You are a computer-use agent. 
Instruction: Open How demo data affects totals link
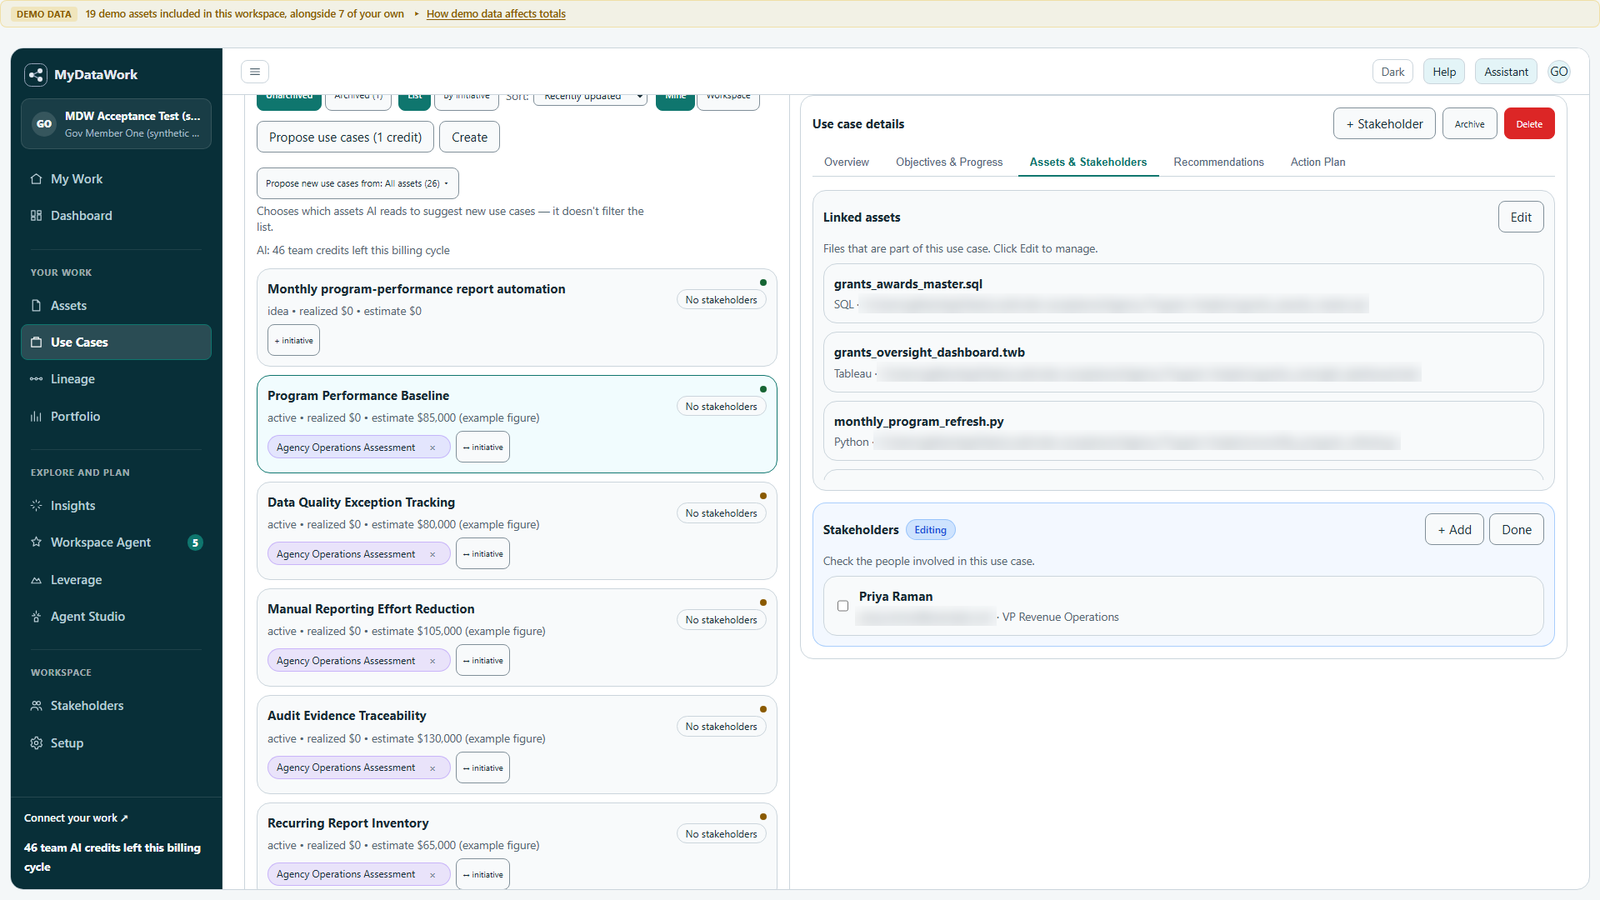pyautogui.click(x=496, y=14)
